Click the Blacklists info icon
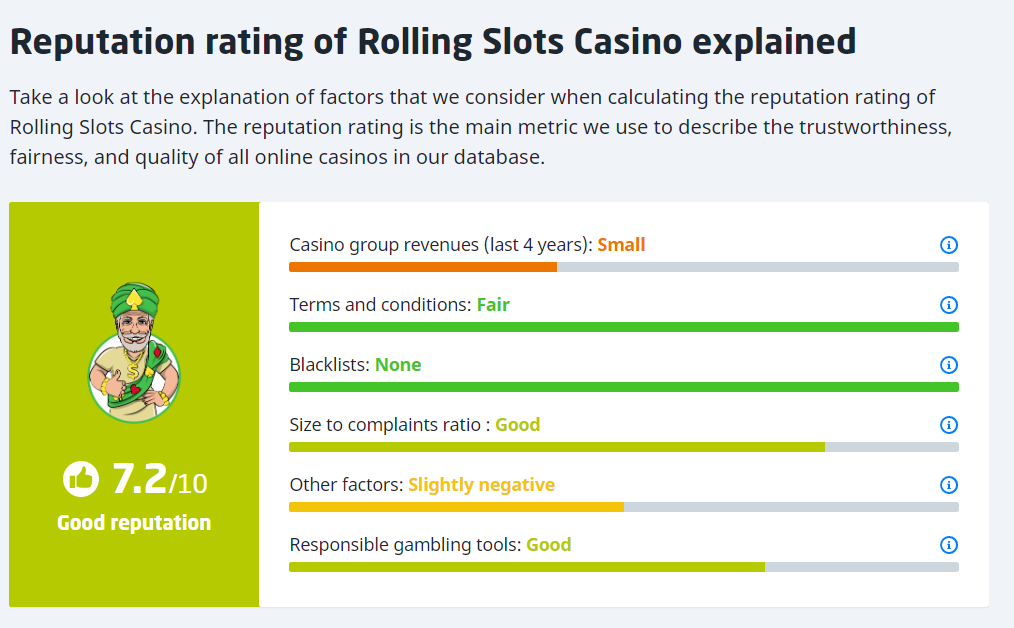Viewport: 1014px width, 628px height. point(949,365)
